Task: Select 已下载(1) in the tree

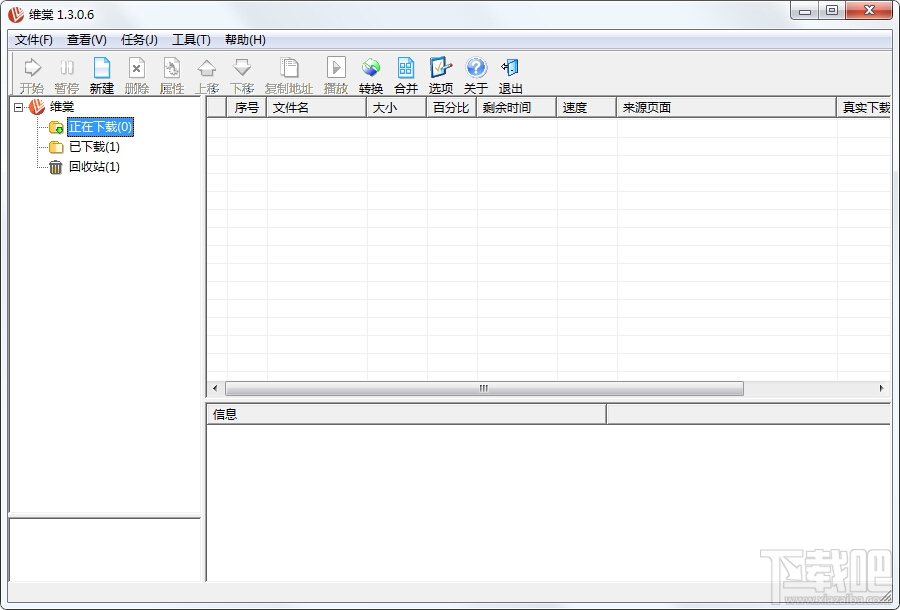Action: [94, 147]
